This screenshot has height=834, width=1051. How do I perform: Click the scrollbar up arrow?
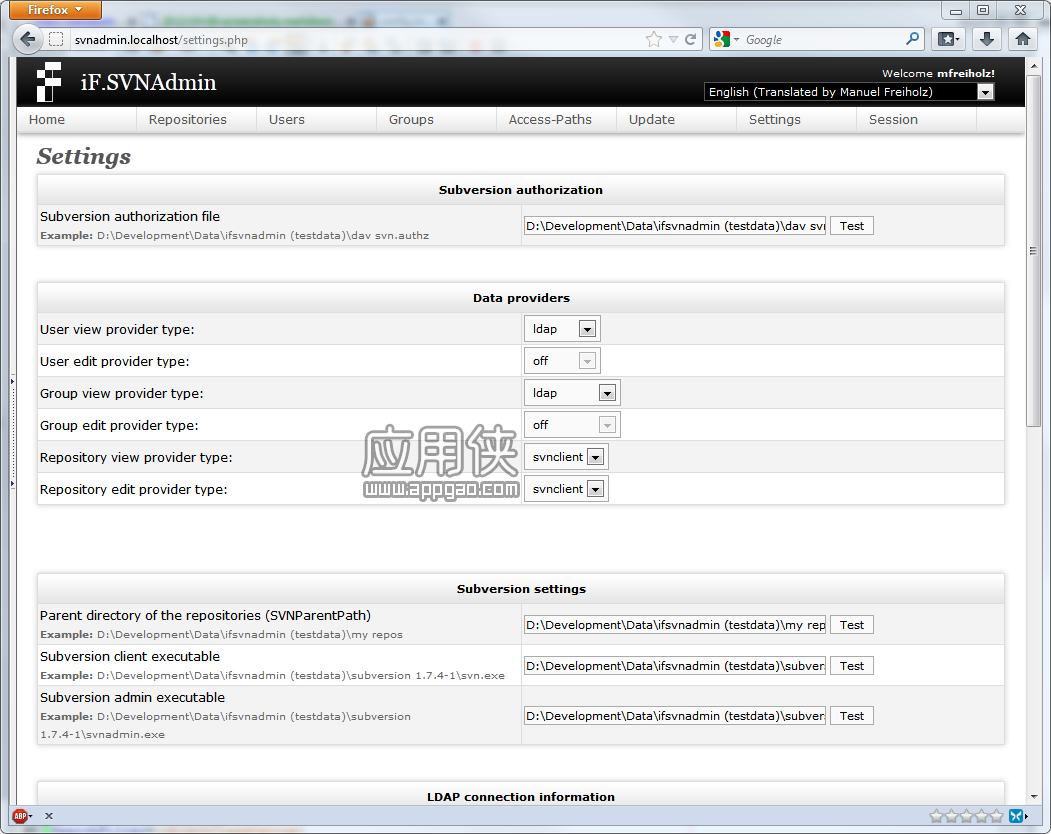1033,66
